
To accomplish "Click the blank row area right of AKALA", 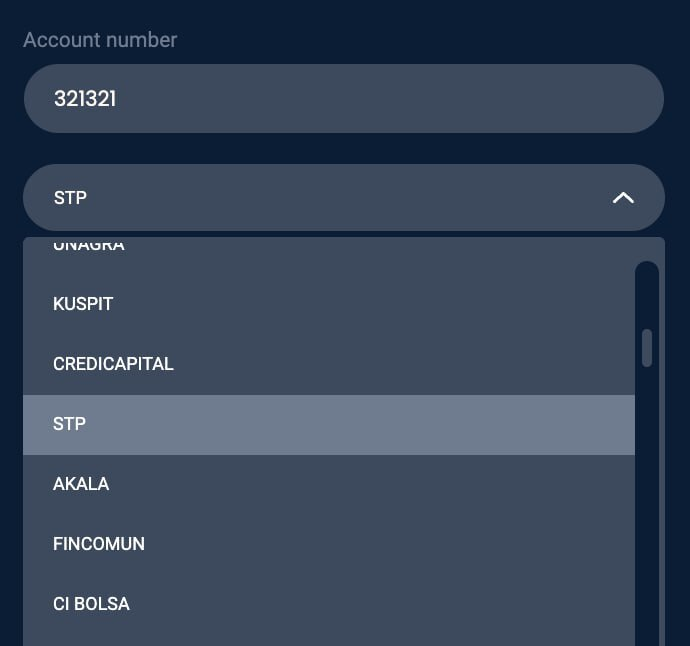I will (400, 484).
